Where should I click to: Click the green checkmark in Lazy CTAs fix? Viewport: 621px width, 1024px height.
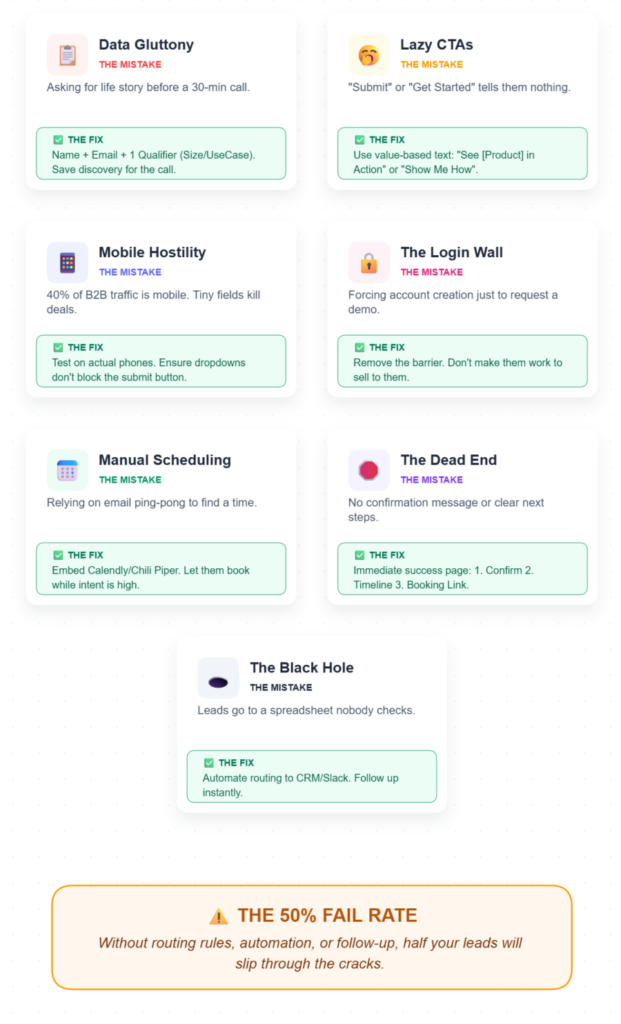coord(359,140)
